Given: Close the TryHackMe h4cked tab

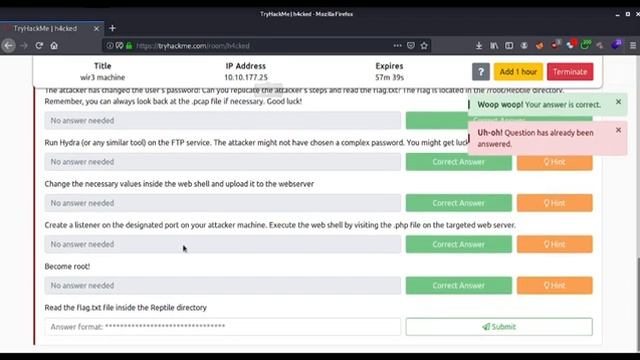Looking at the screenshot, I should pos(96,29).
